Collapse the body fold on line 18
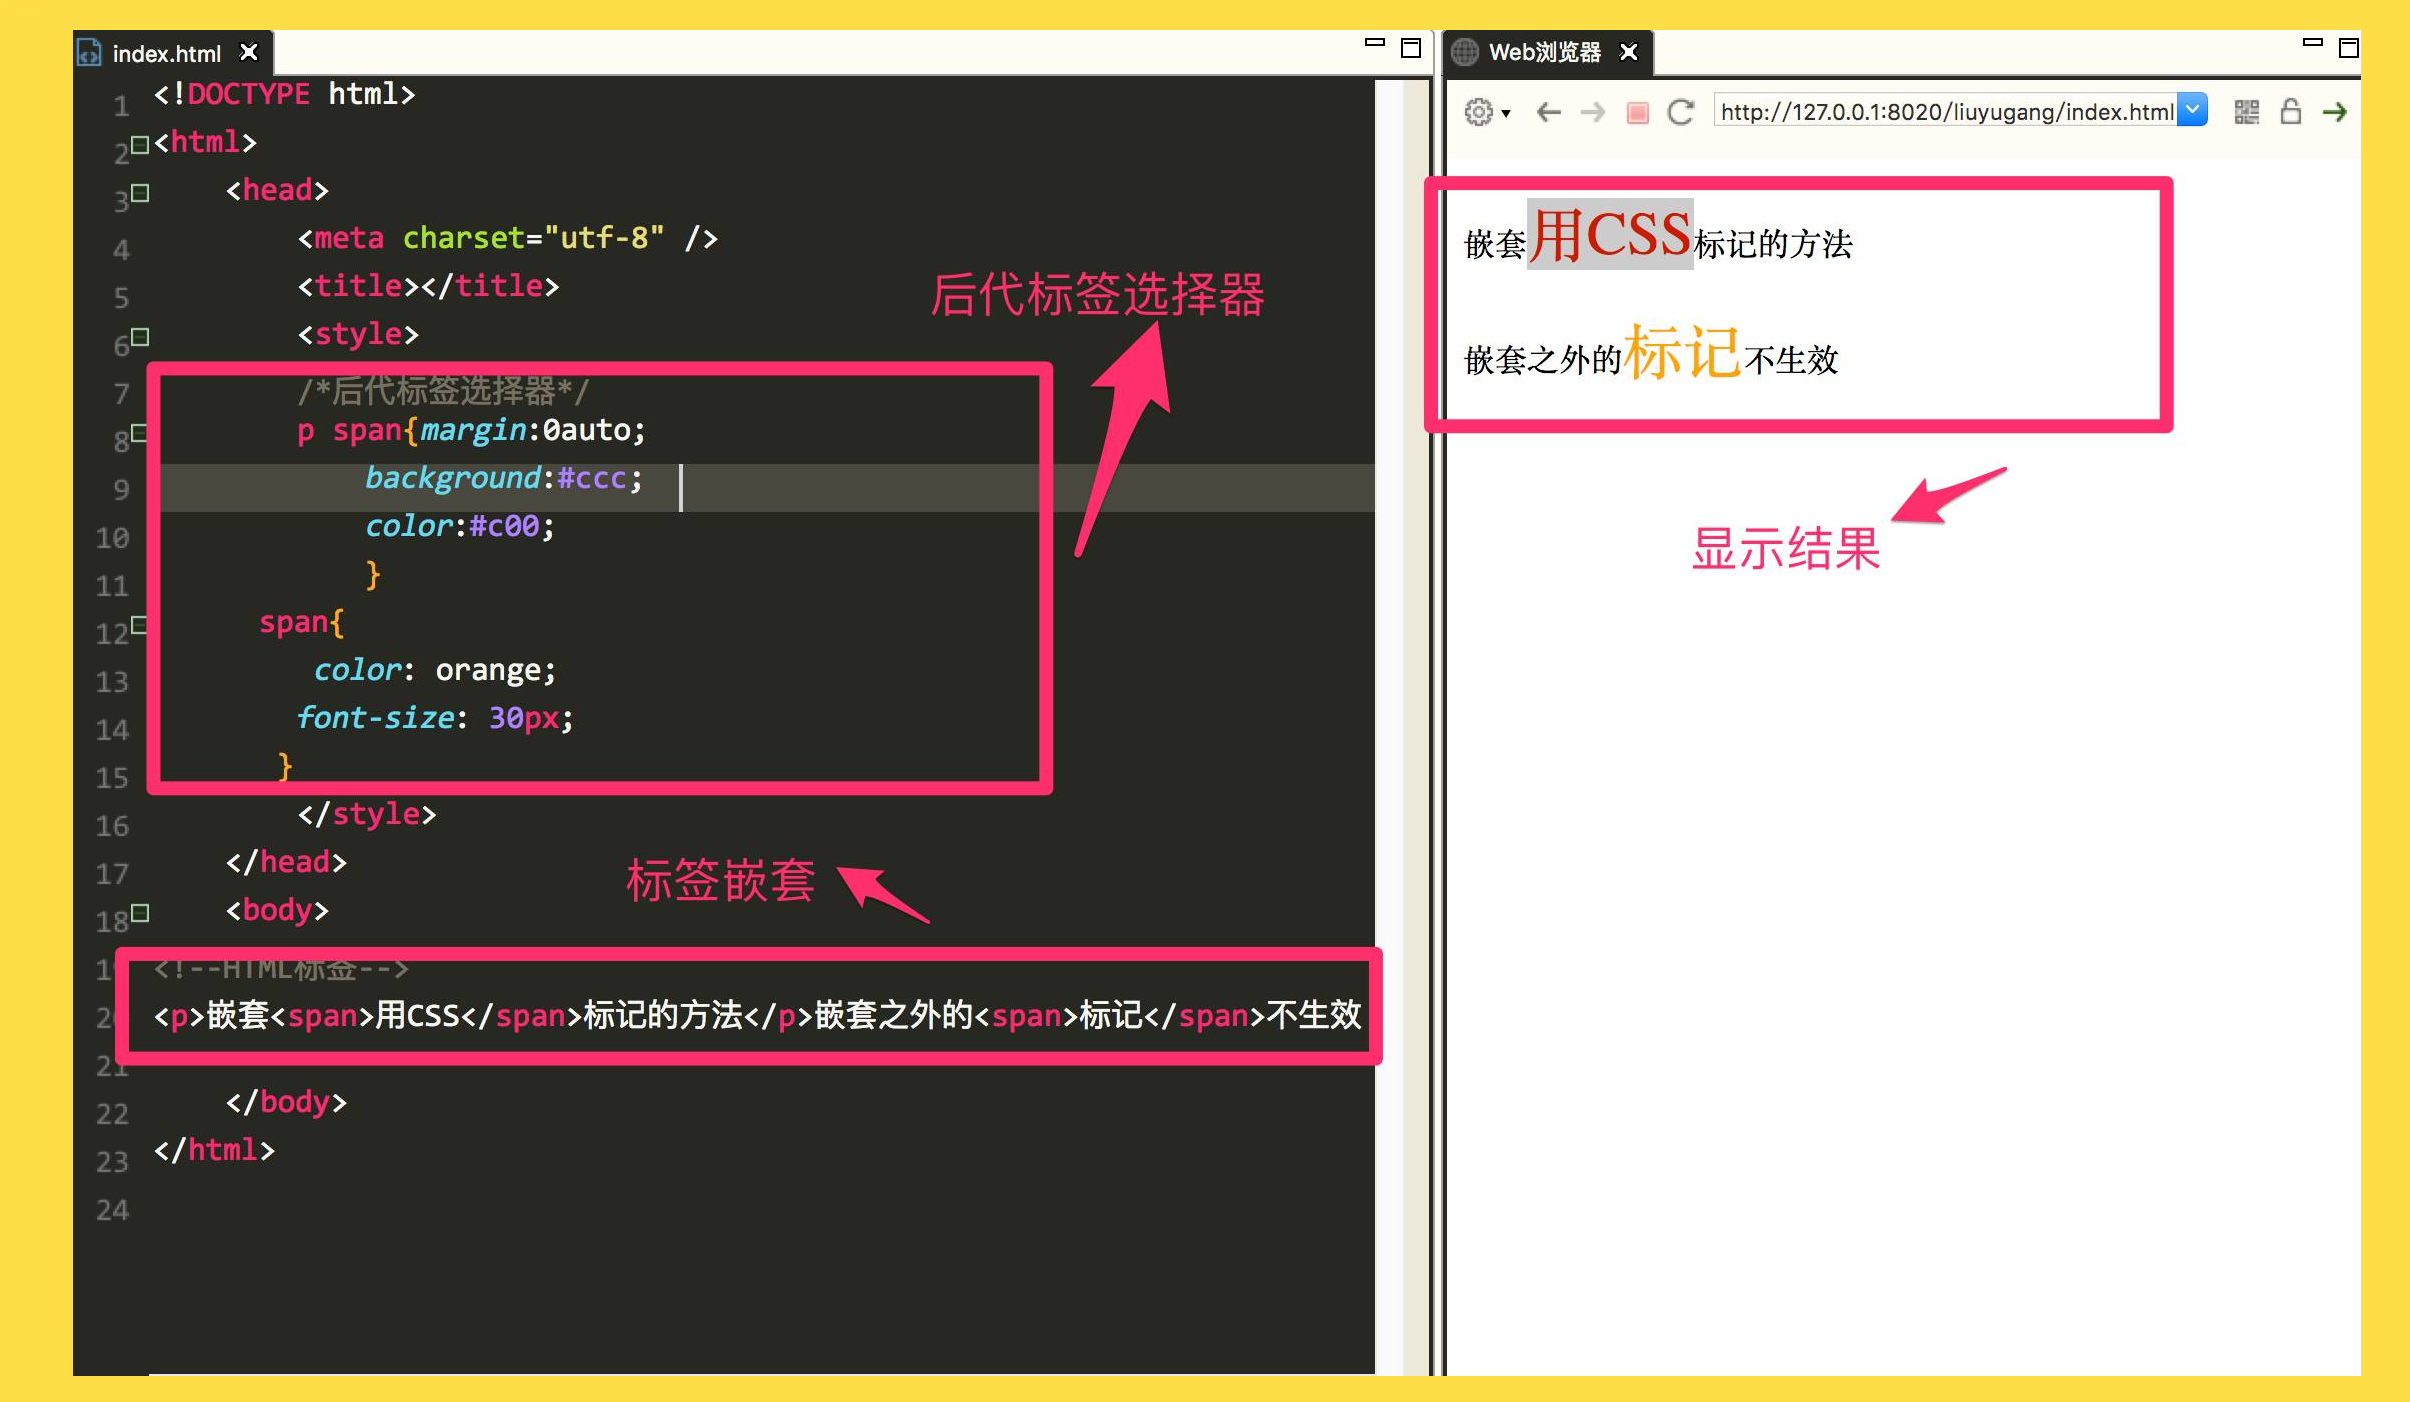 (x=140, y=913)
